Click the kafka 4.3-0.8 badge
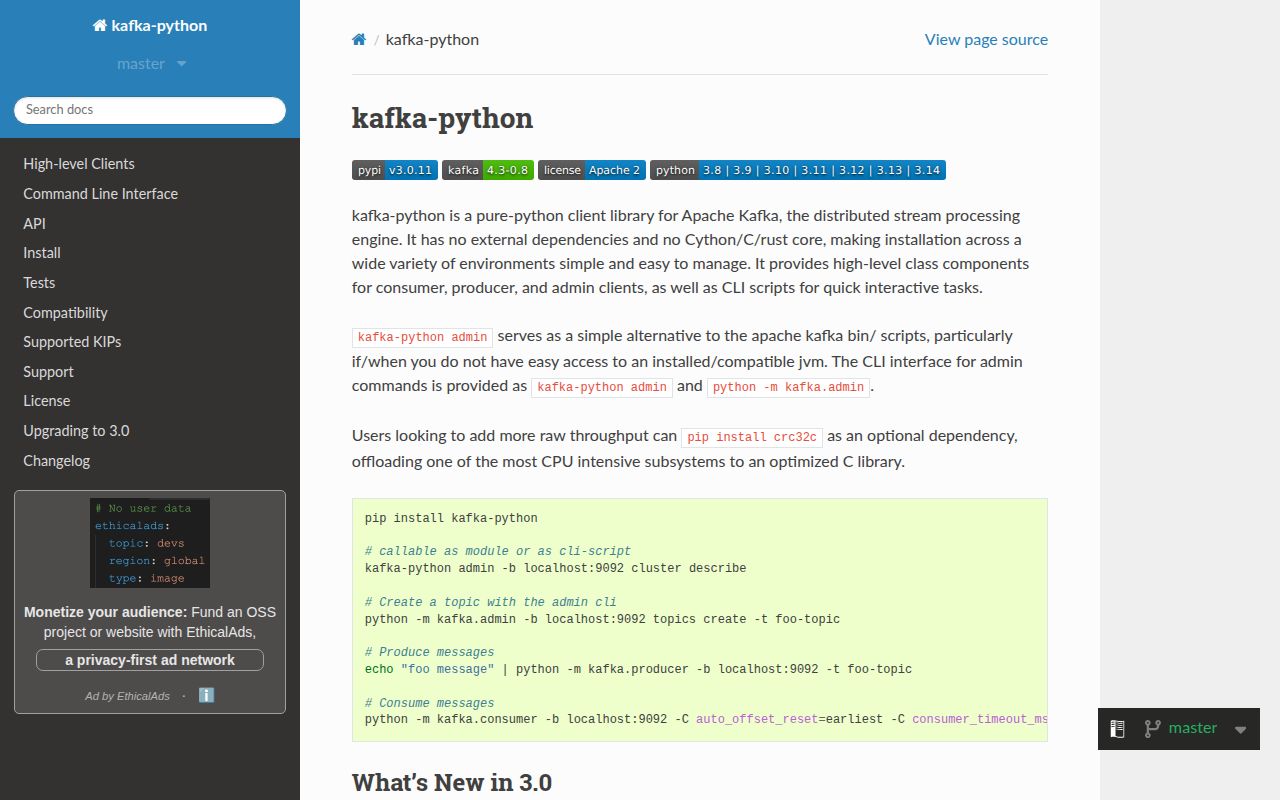1280x800 pixels. pyautogui.click(x=487, y=170)
